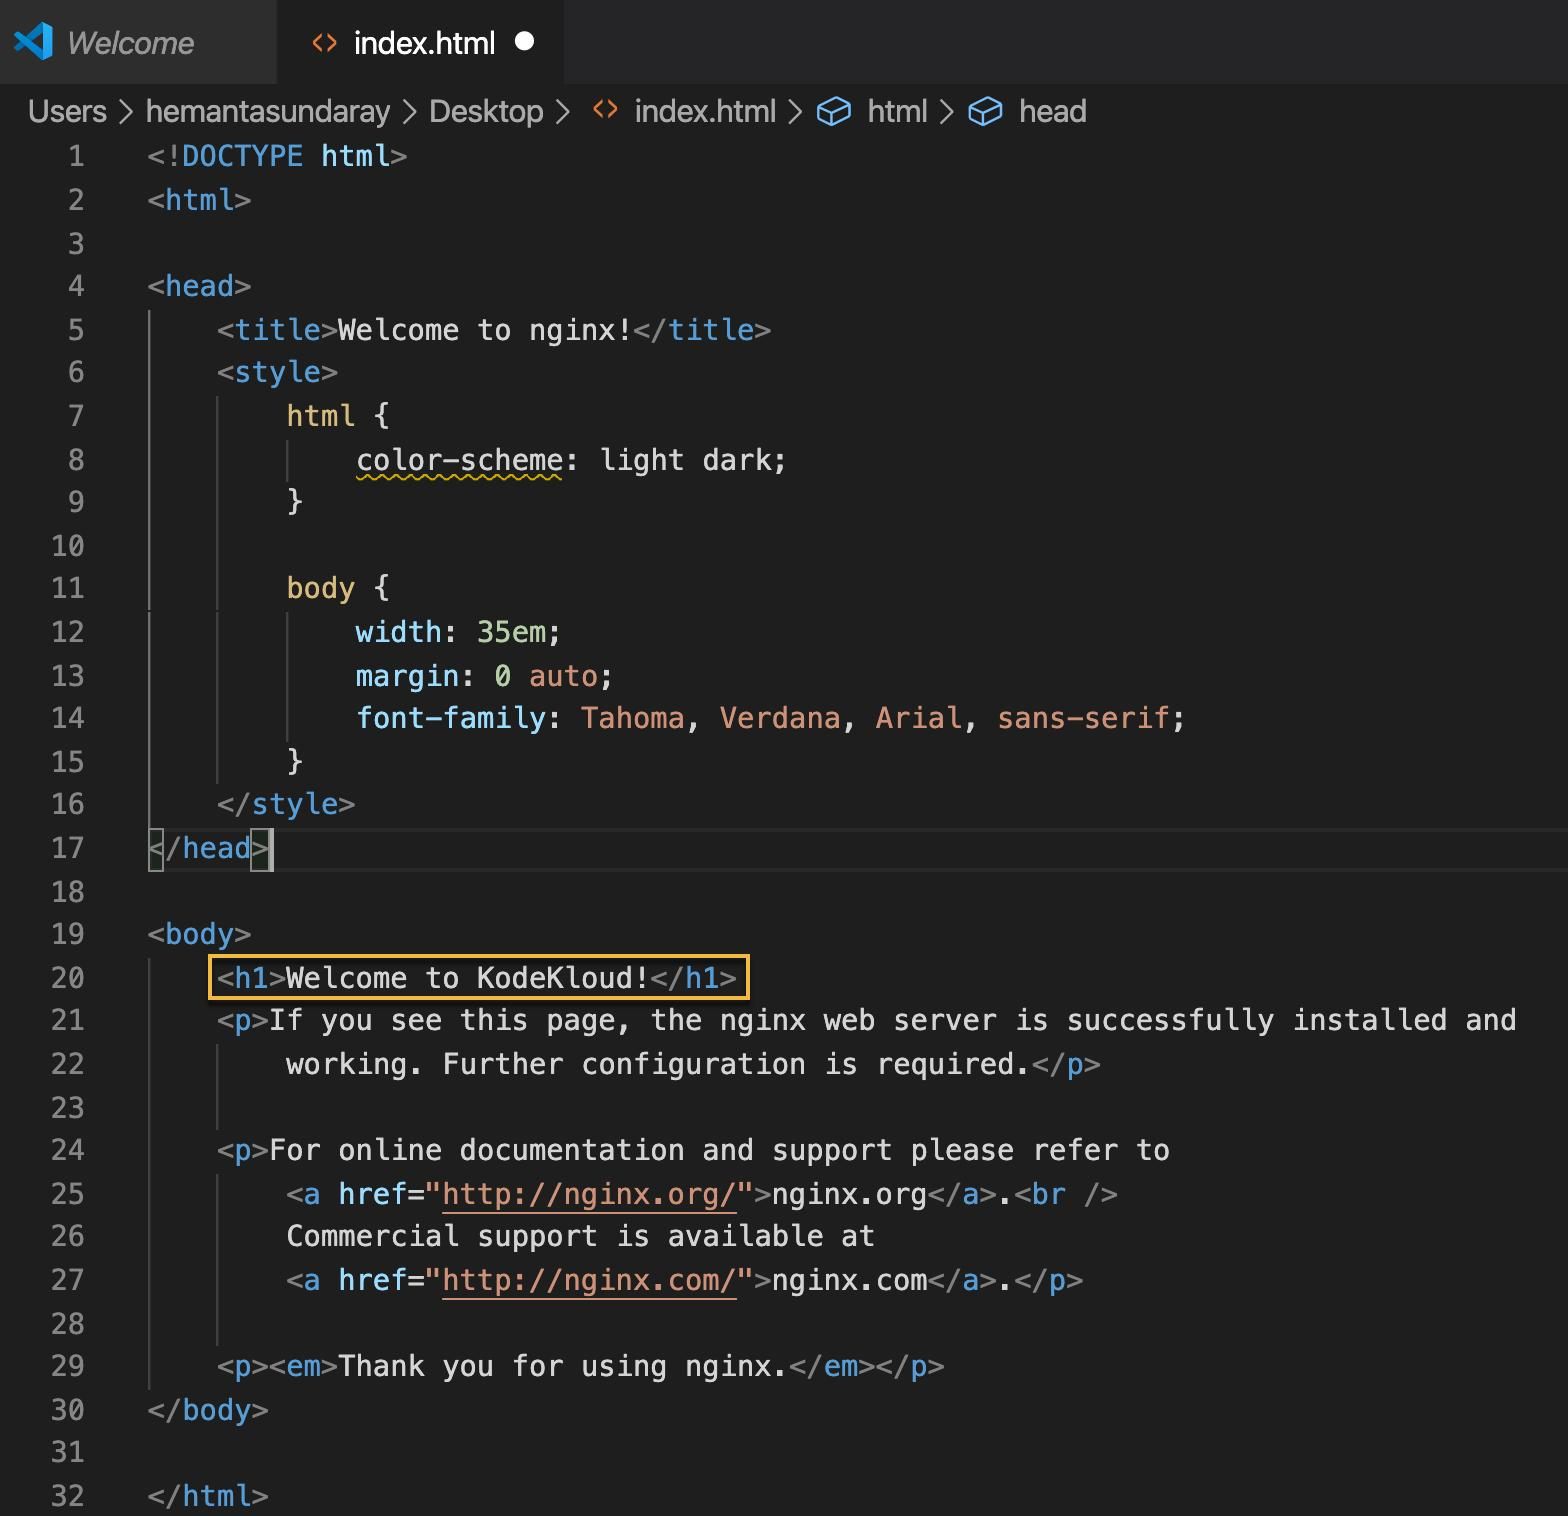This screenshot has width=1568, height=1516.
Task: Select the index.html editor tab
Action: (421, 42)
